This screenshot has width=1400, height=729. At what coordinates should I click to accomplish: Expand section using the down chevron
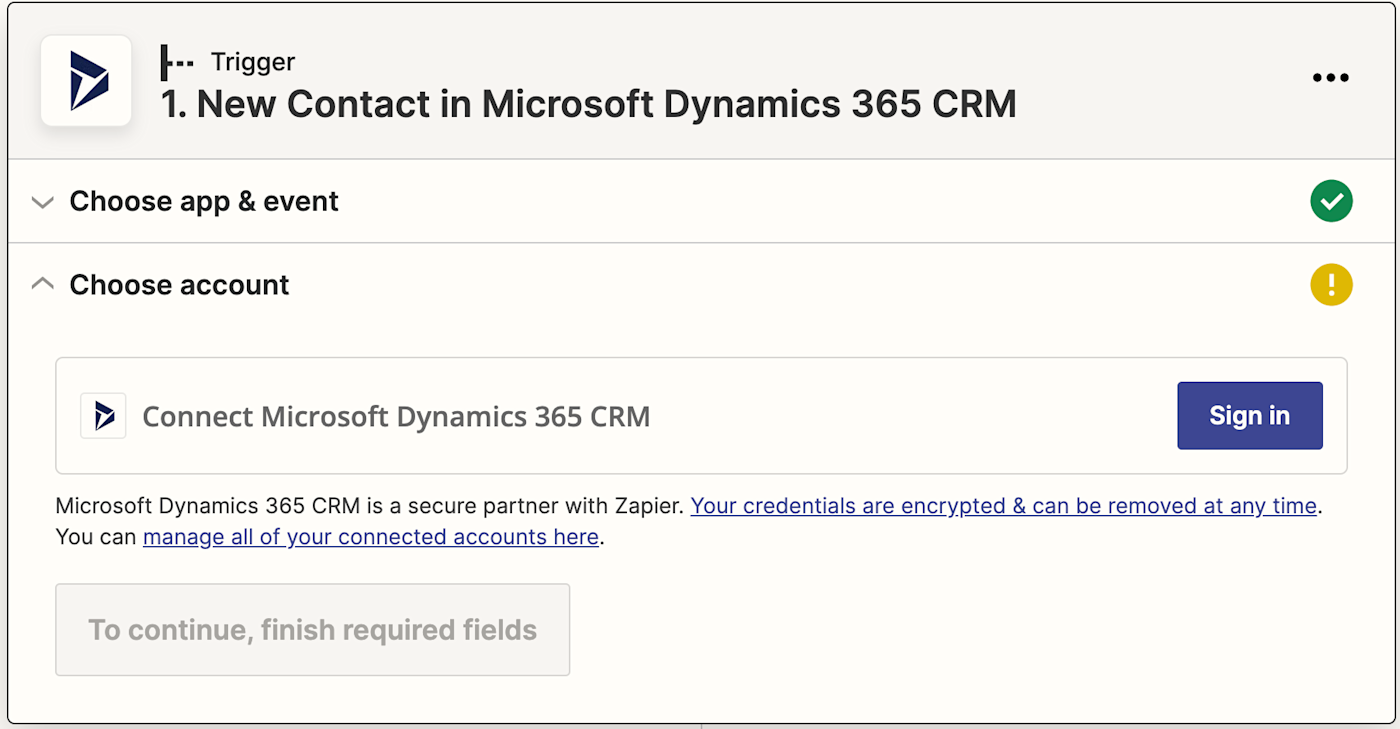[42, 202]
